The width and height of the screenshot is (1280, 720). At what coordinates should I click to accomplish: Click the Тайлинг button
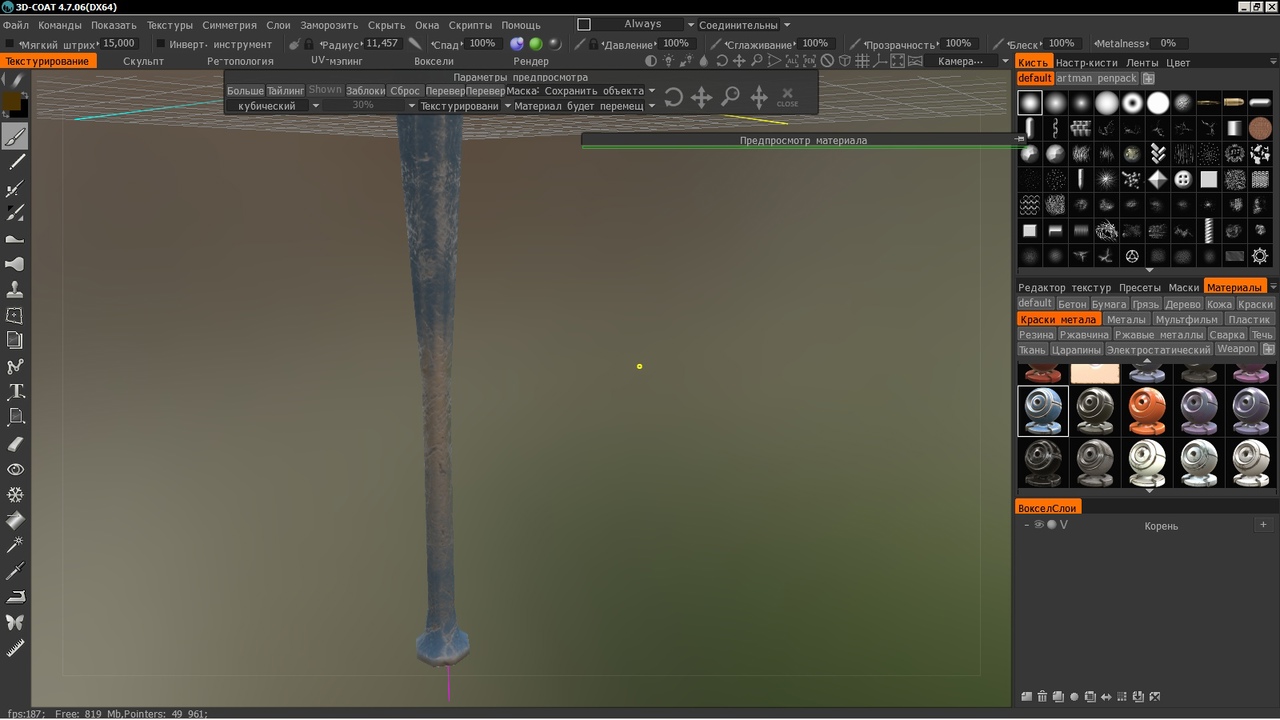[x=285, y=91]
